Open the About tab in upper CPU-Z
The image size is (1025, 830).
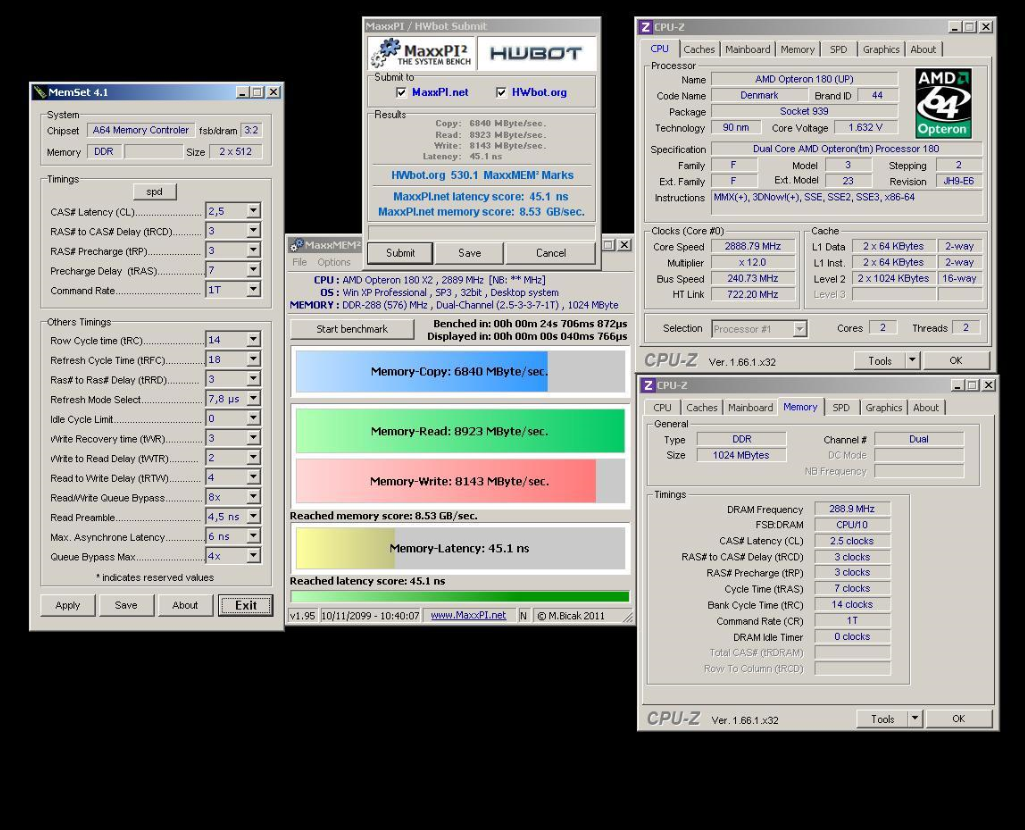(922, 49)
